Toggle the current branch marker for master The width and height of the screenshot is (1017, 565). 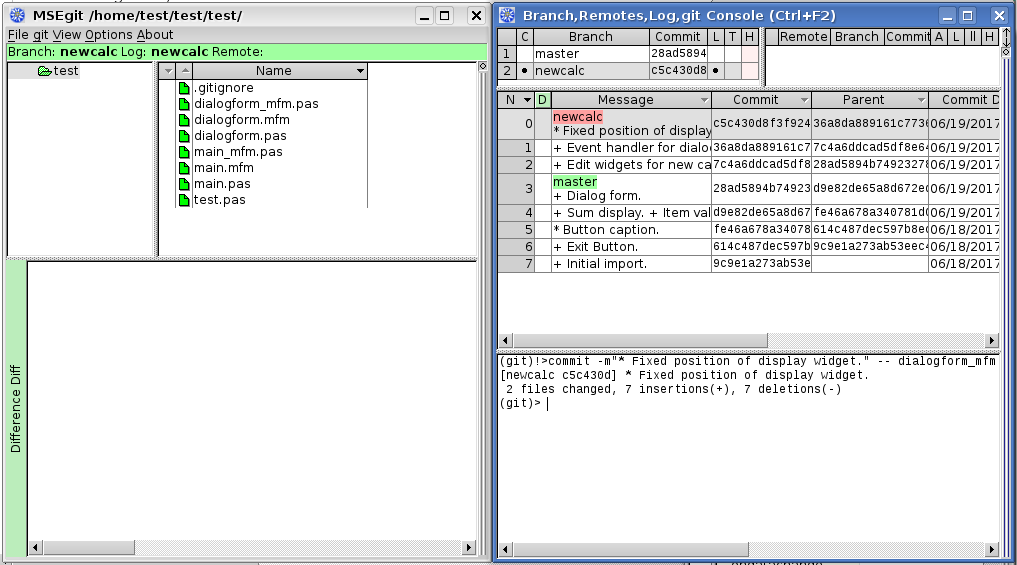pyautogui.click(x=524, y=54)
